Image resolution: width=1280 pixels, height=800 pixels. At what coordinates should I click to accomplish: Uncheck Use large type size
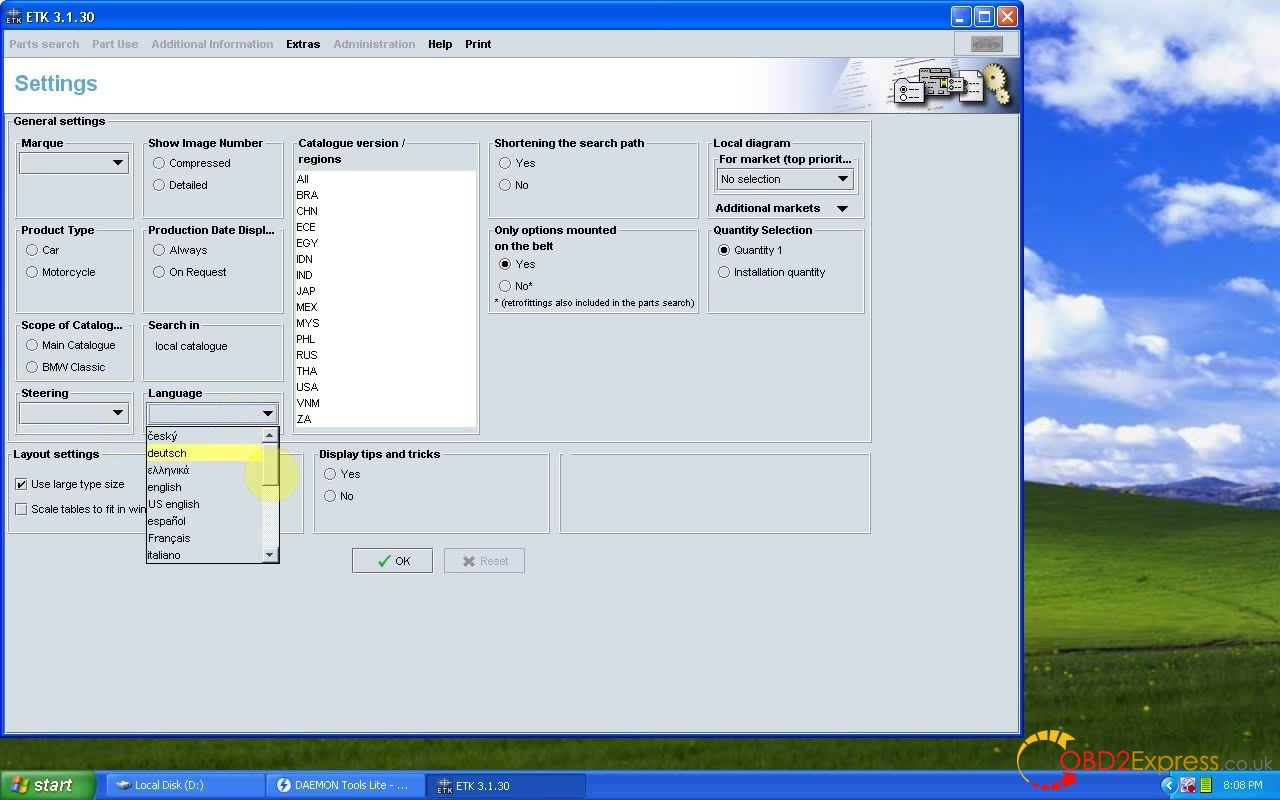pos(21,484)
